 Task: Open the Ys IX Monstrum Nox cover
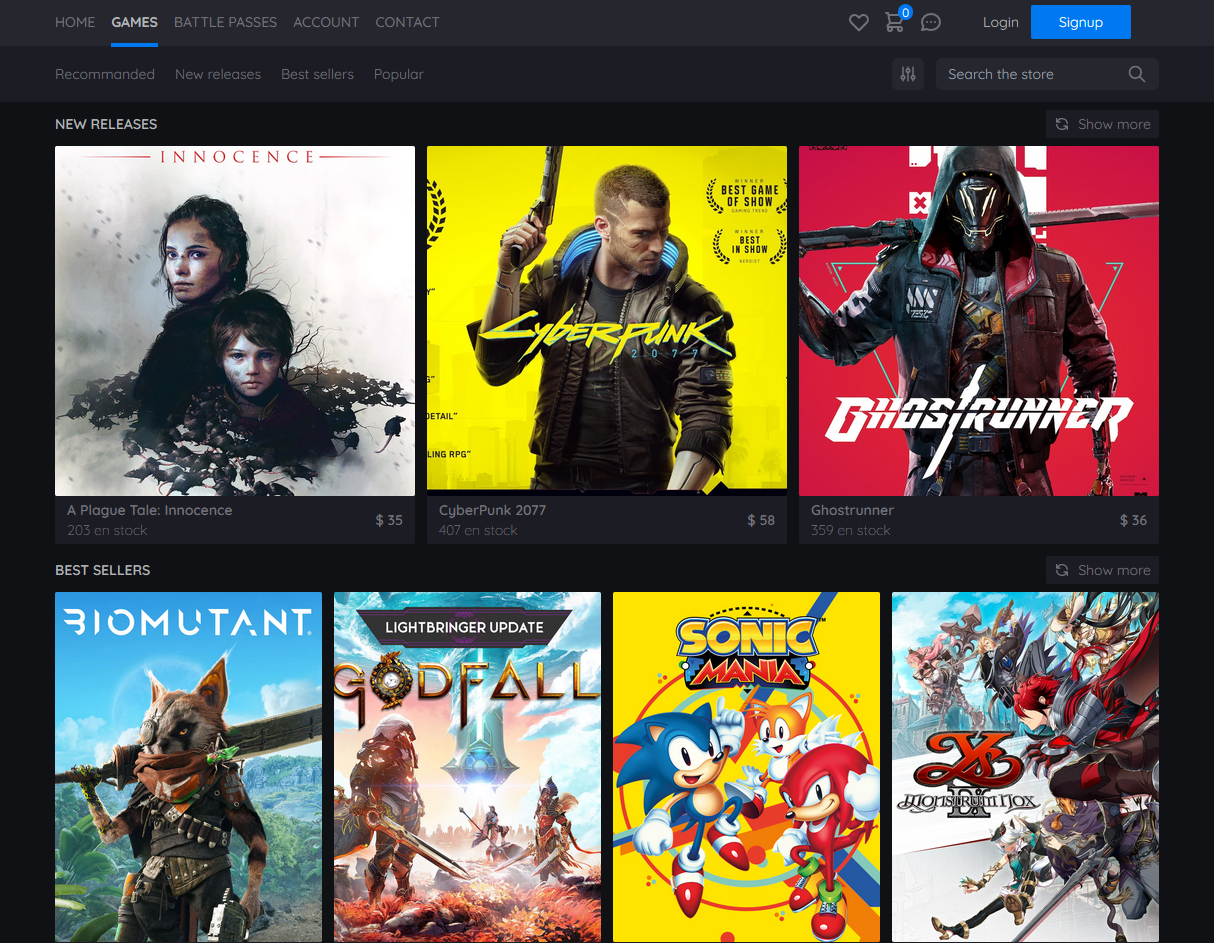(1025, 767)
